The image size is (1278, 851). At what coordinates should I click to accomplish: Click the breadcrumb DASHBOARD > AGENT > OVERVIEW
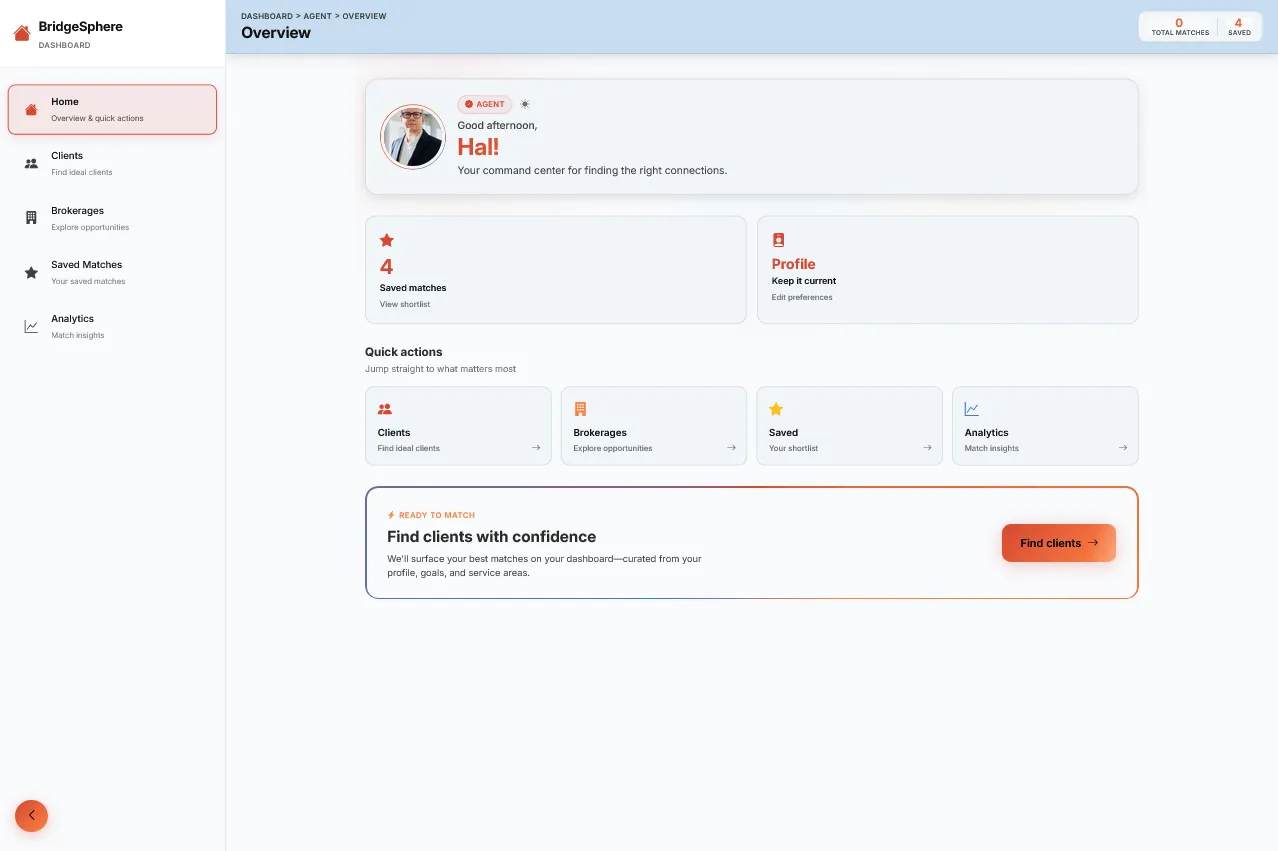coord(313,16)
